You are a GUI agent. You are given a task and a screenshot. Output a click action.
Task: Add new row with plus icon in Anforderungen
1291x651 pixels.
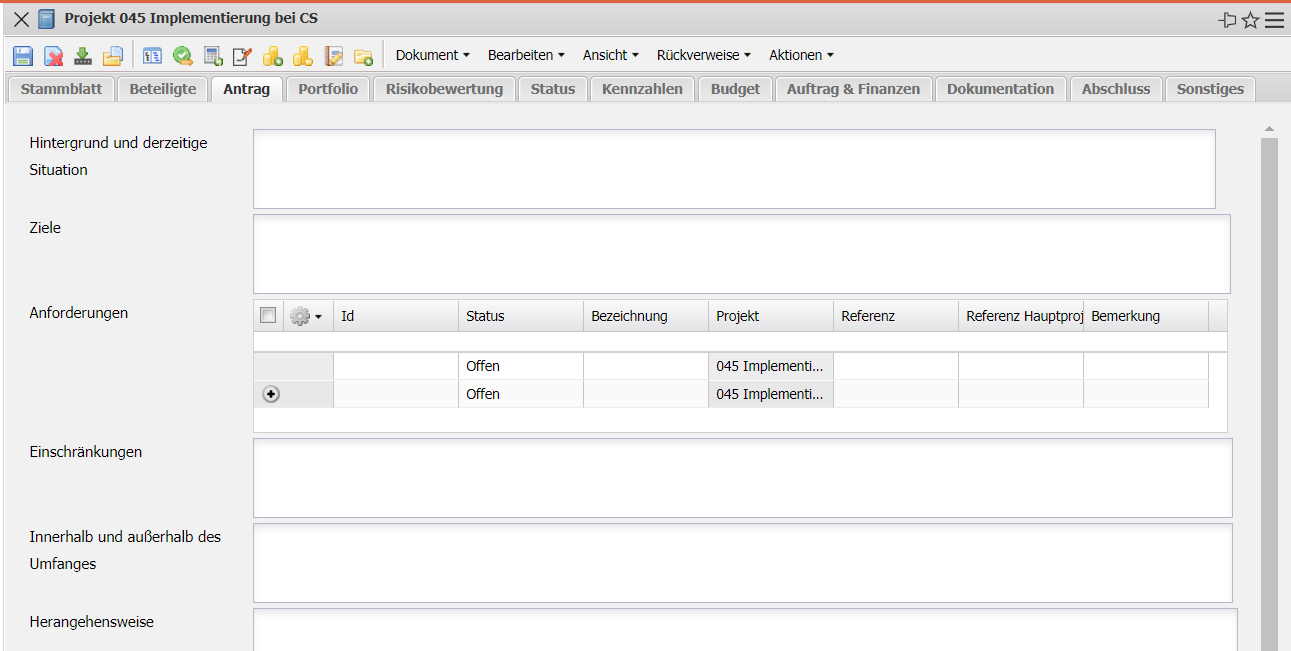tap(271, 394)
